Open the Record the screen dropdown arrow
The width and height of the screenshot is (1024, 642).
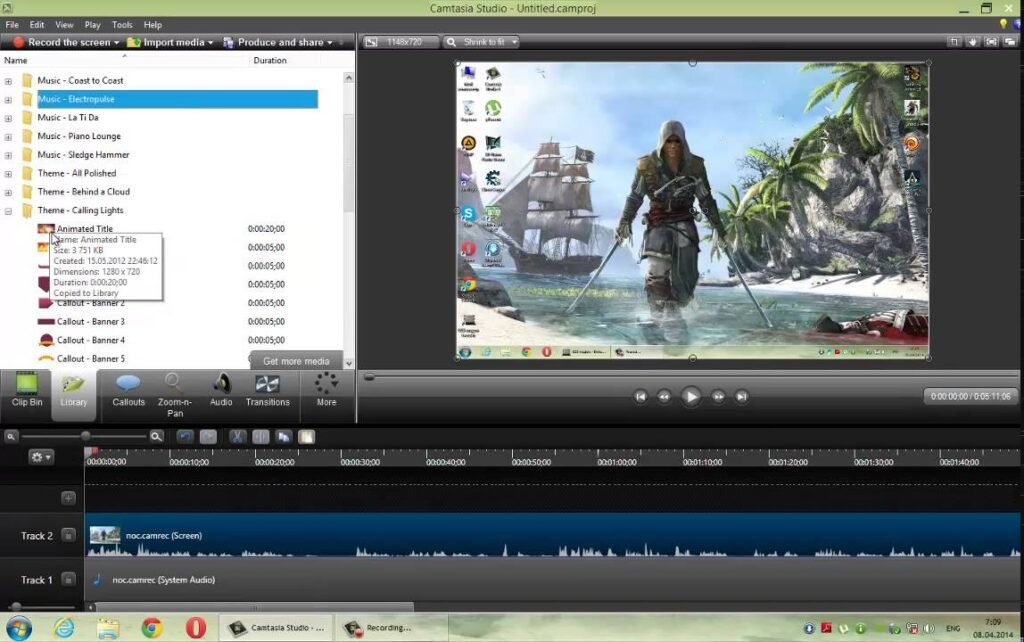[117, 42]
